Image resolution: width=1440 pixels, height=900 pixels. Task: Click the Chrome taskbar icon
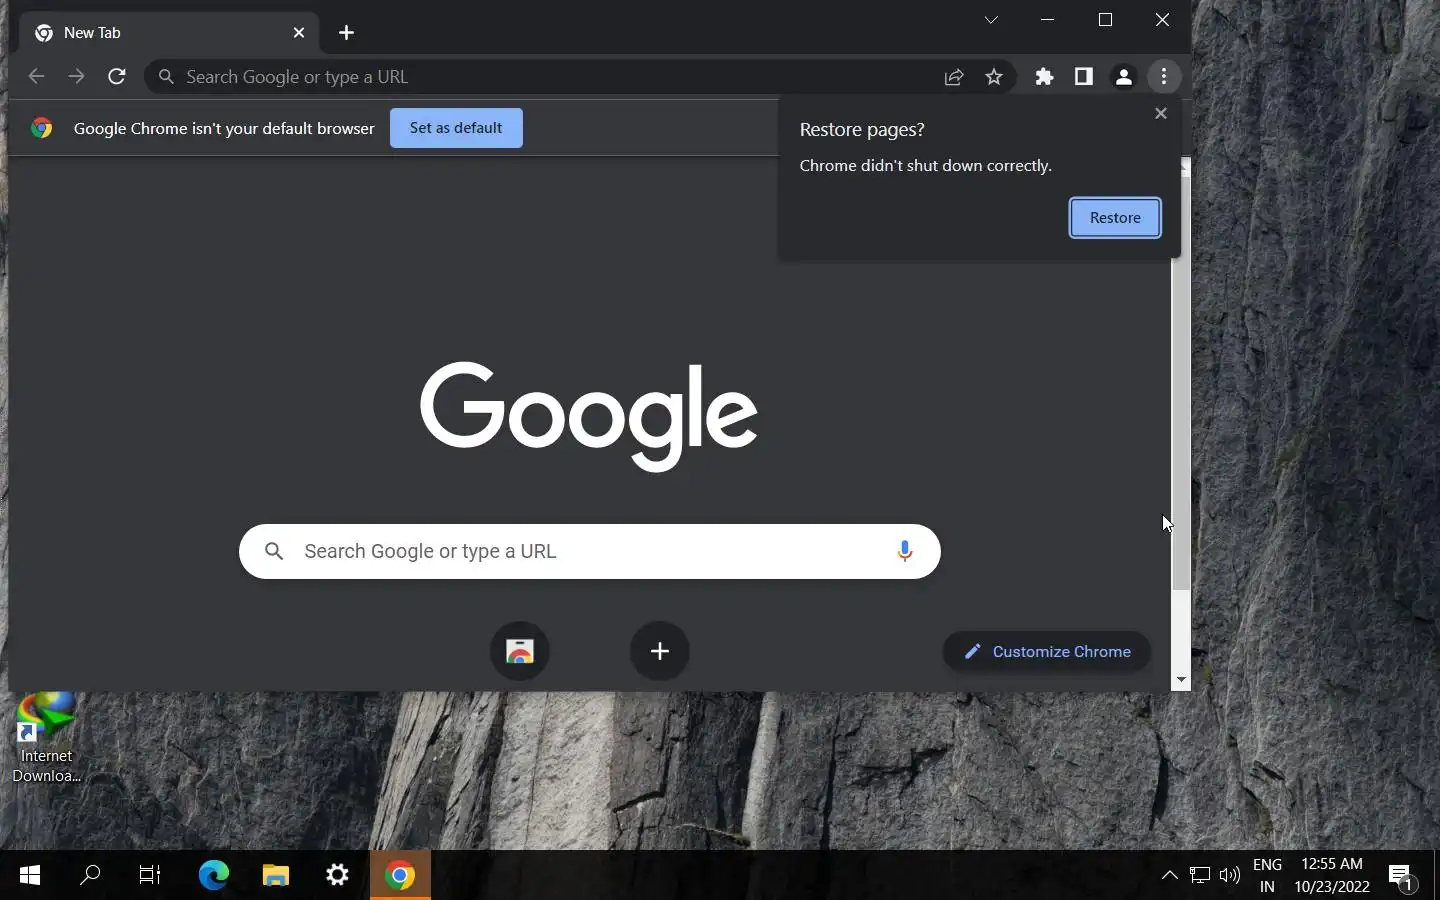click(400, 876)
